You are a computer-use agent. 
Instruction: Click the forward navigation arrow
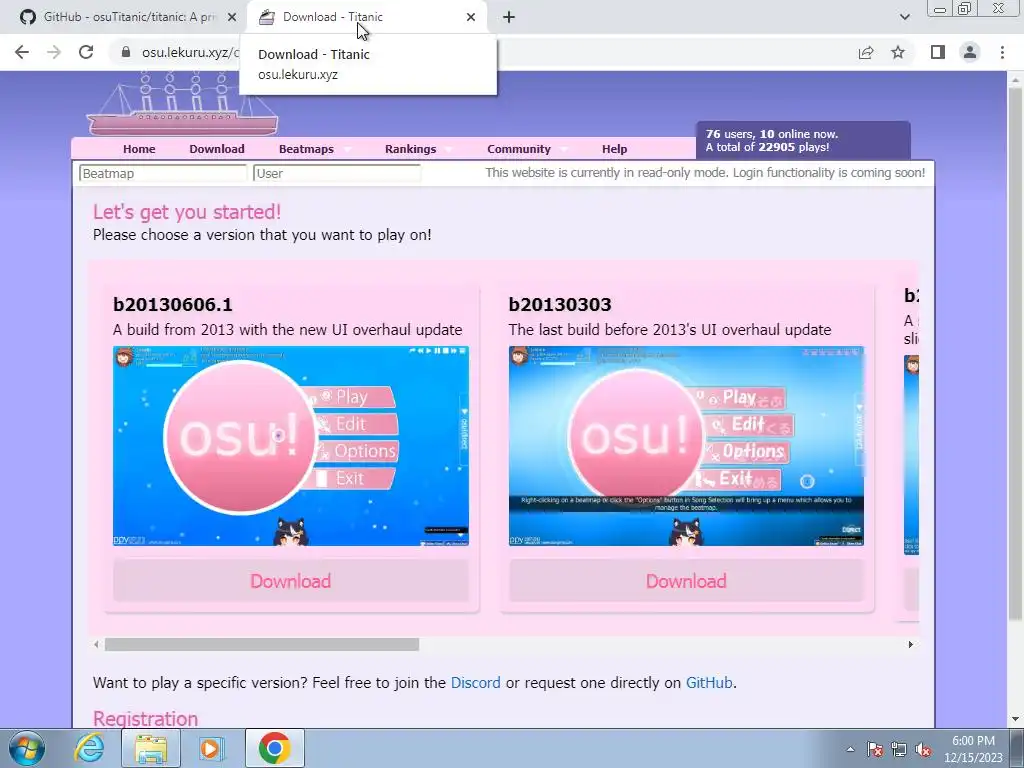tap(54, 52)
